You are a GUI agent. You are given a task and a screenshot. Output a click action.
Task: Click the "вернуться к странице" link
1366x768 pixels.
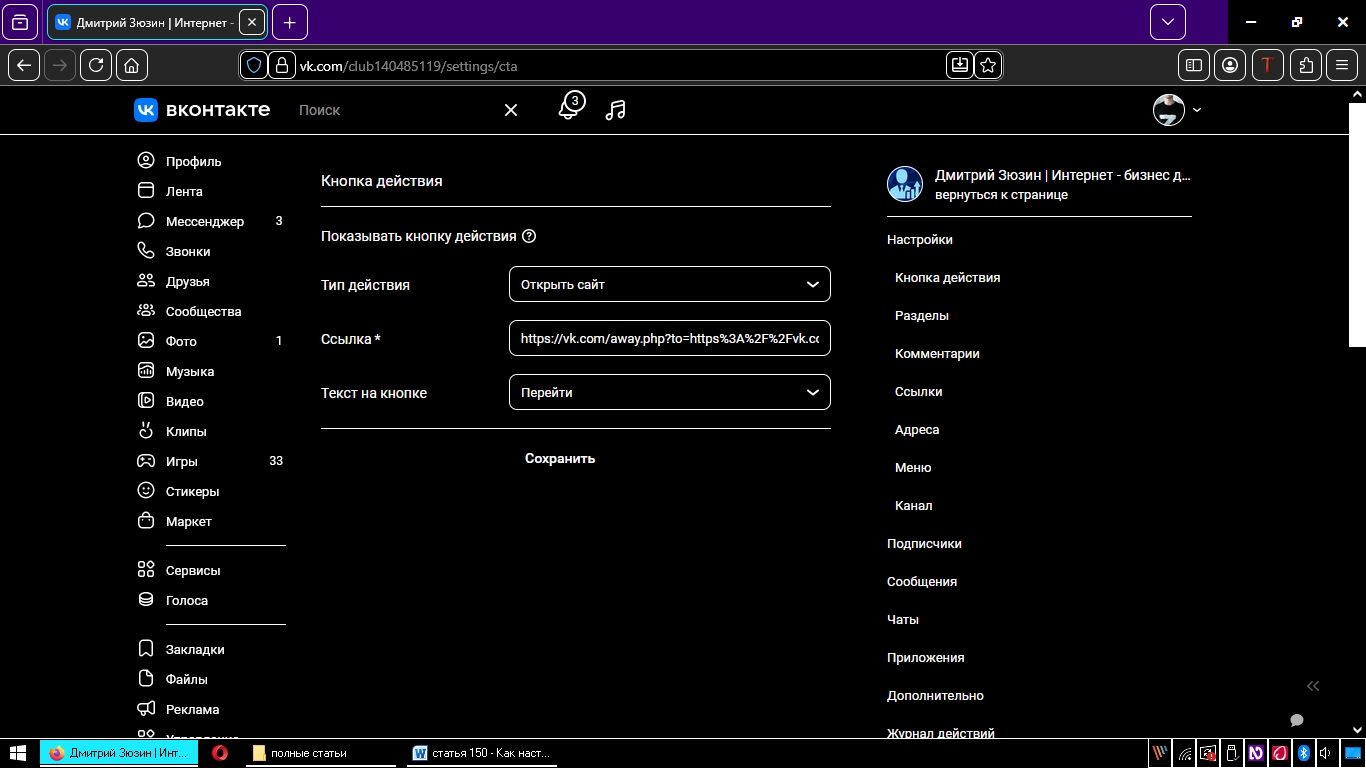(1001, 195)
